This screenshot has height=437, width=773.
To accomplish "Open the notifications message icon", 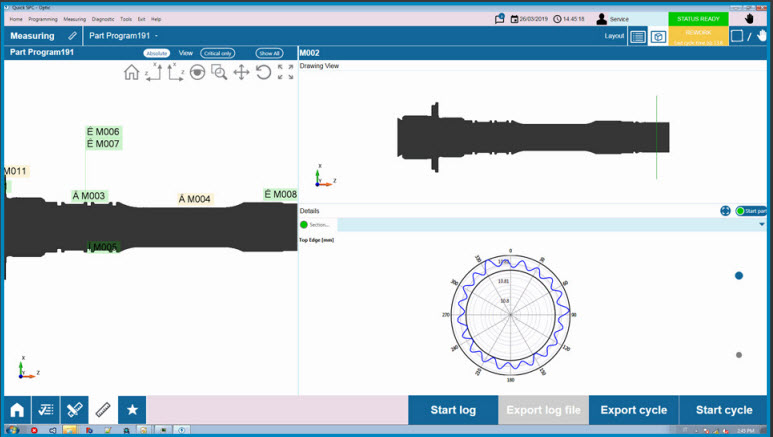I will pos(500,18).
